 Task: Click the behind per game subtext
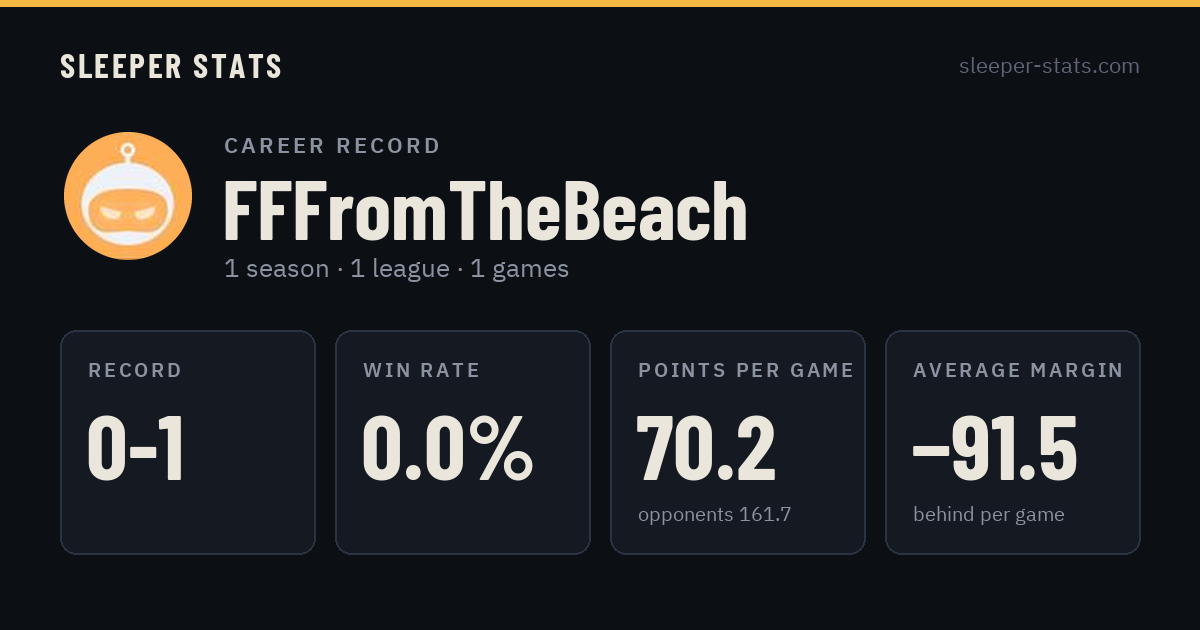coord(989,515)
